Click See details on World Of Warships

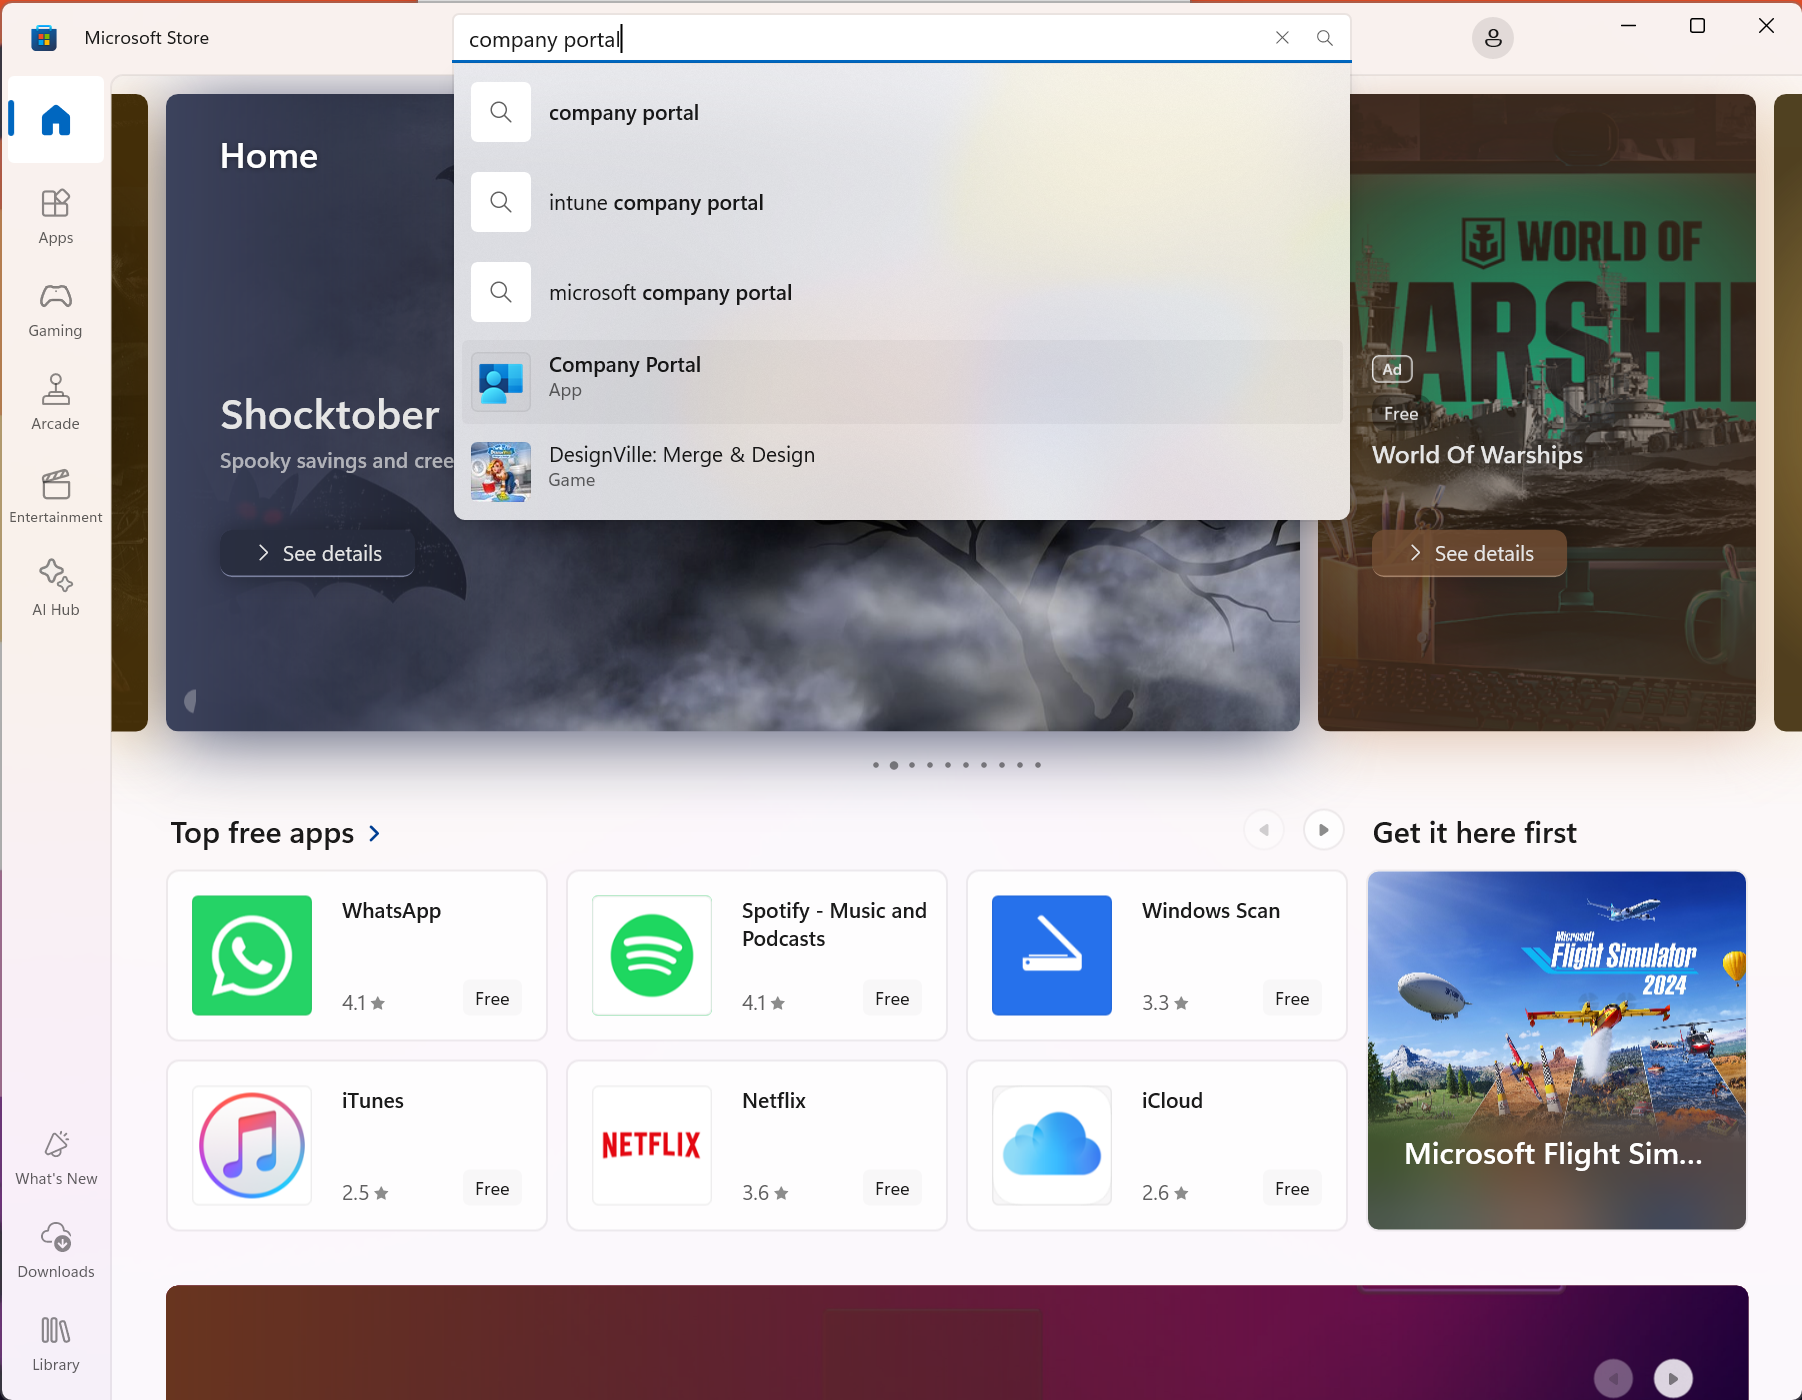pos(1469,553)
